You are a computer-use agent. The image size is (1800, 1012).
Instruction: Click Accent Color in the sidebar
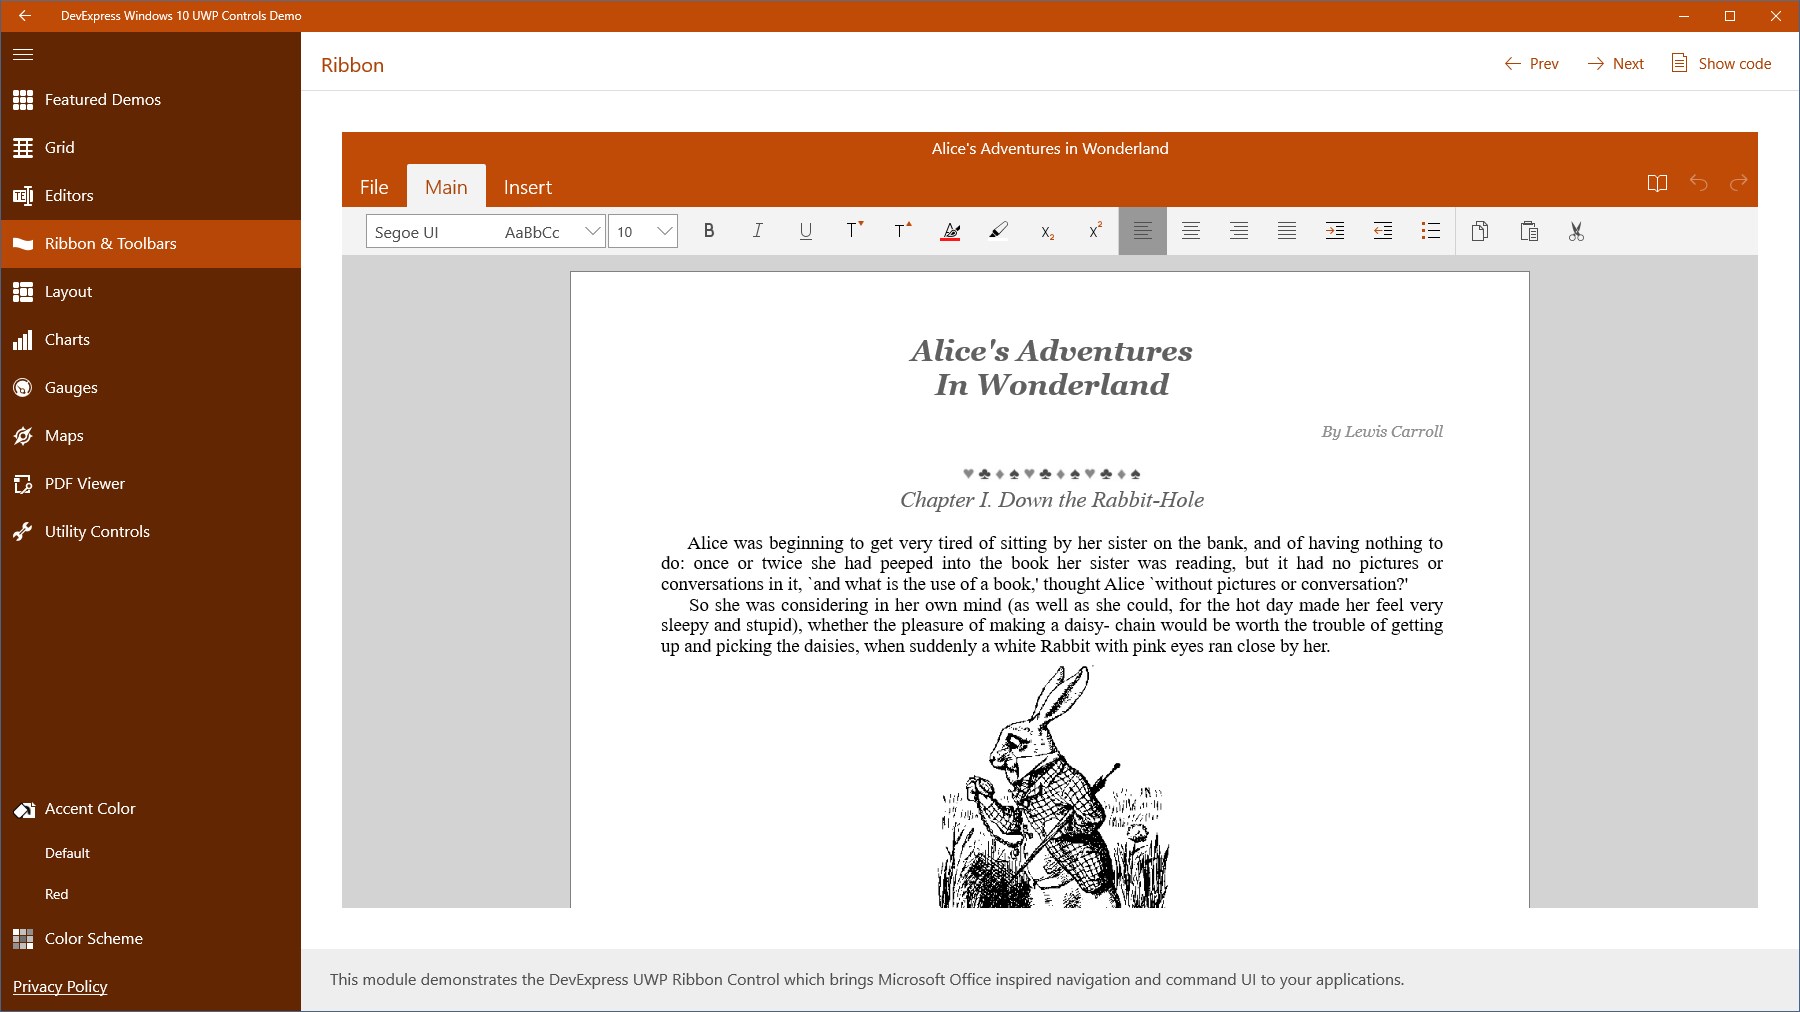pos(151,809)
